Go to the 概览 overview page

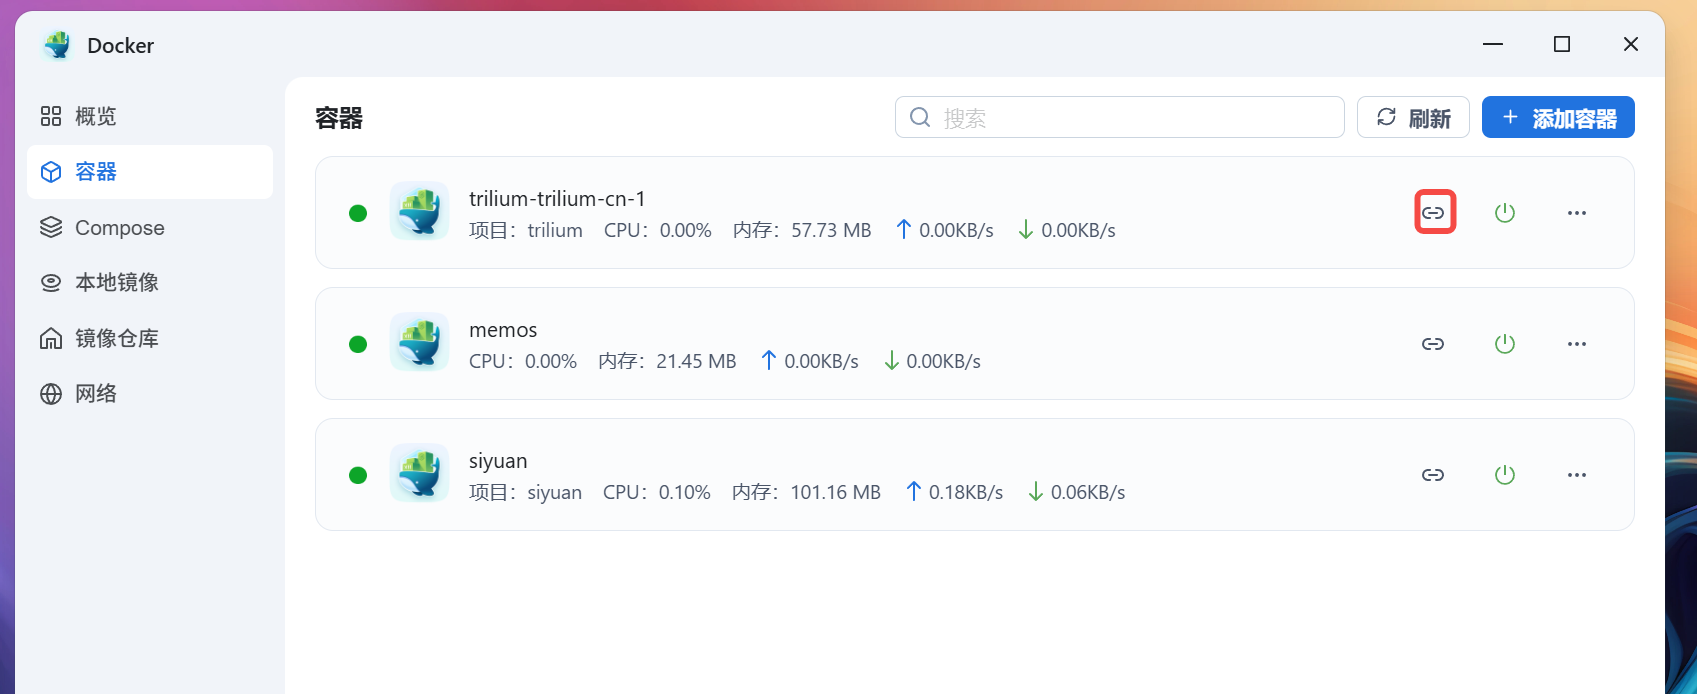[96, 117]
